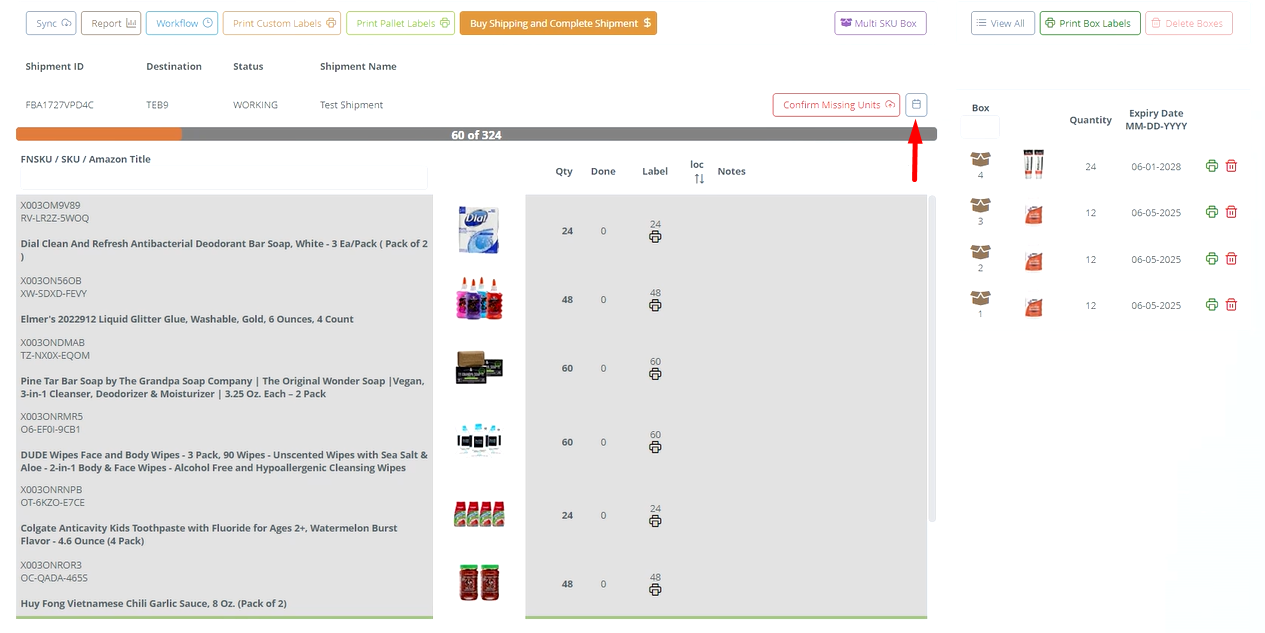Delete Box 3 using the red trash icon
Viewport: 1265px width, 633px height.
pyautogui.click(x=1231, y=212)
